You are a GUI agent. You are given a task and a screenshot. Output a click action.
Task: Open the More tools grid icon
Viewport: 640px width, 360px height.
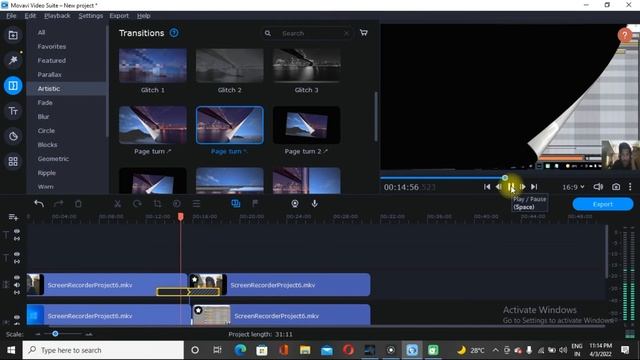(x=13, y=162)
